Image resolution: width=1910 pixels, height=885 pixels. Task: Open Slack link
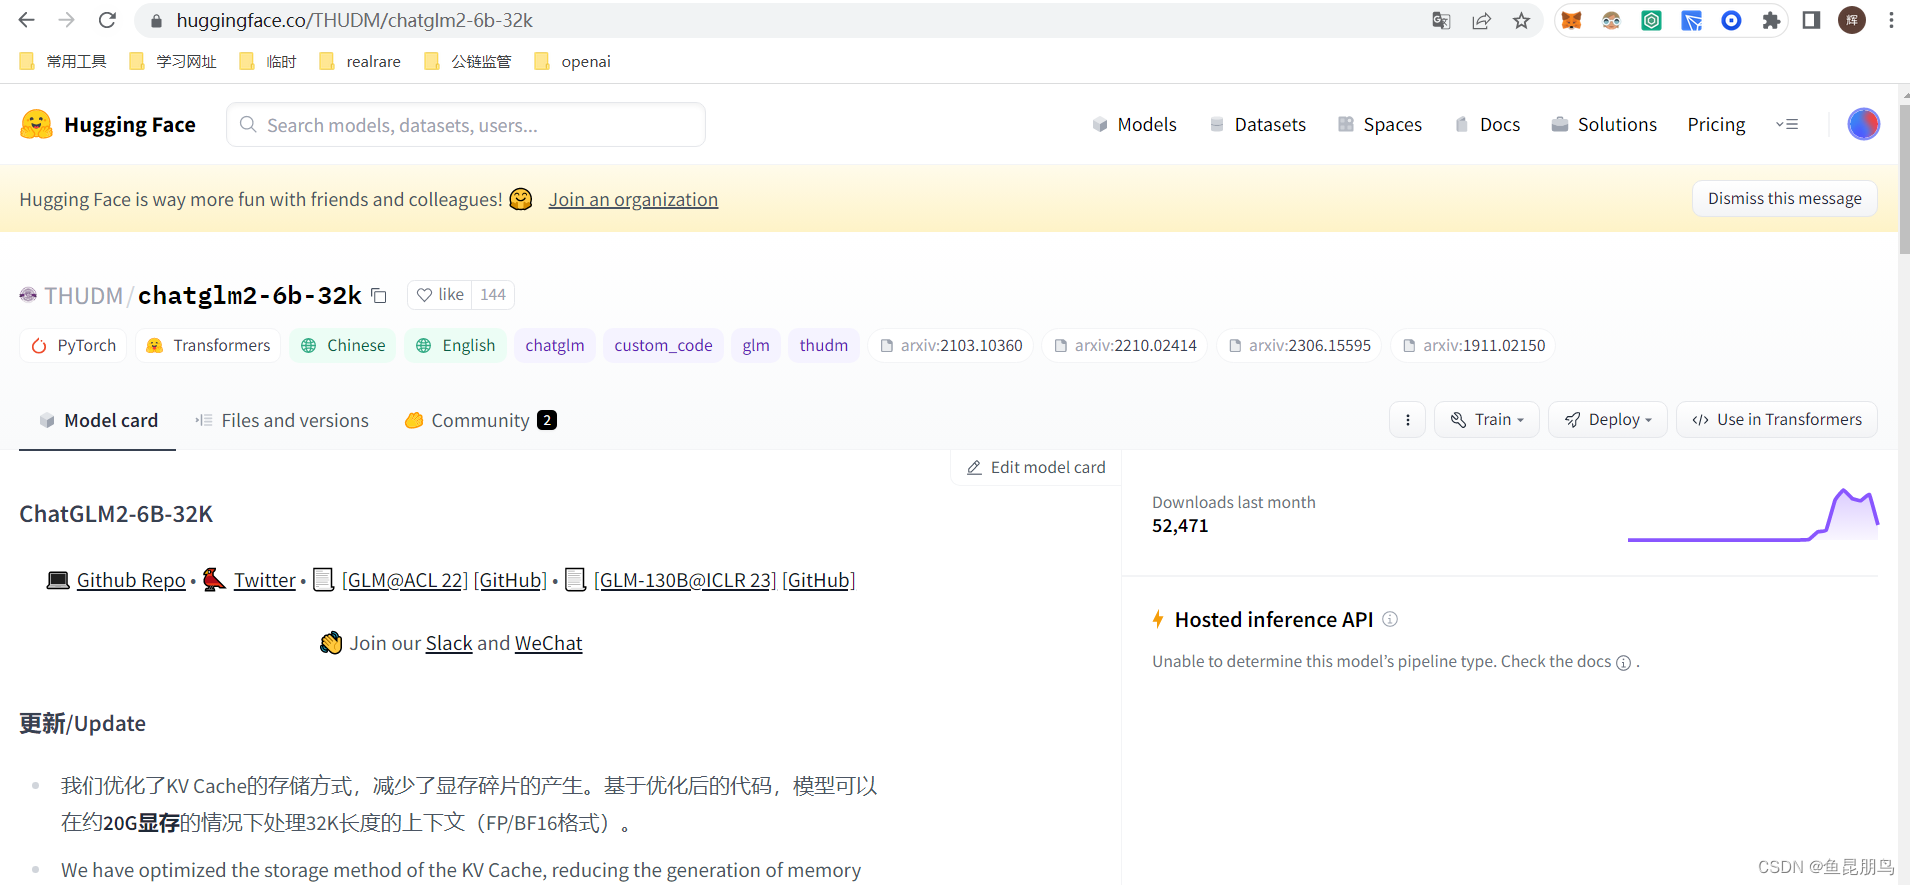(x=449, y=643)
